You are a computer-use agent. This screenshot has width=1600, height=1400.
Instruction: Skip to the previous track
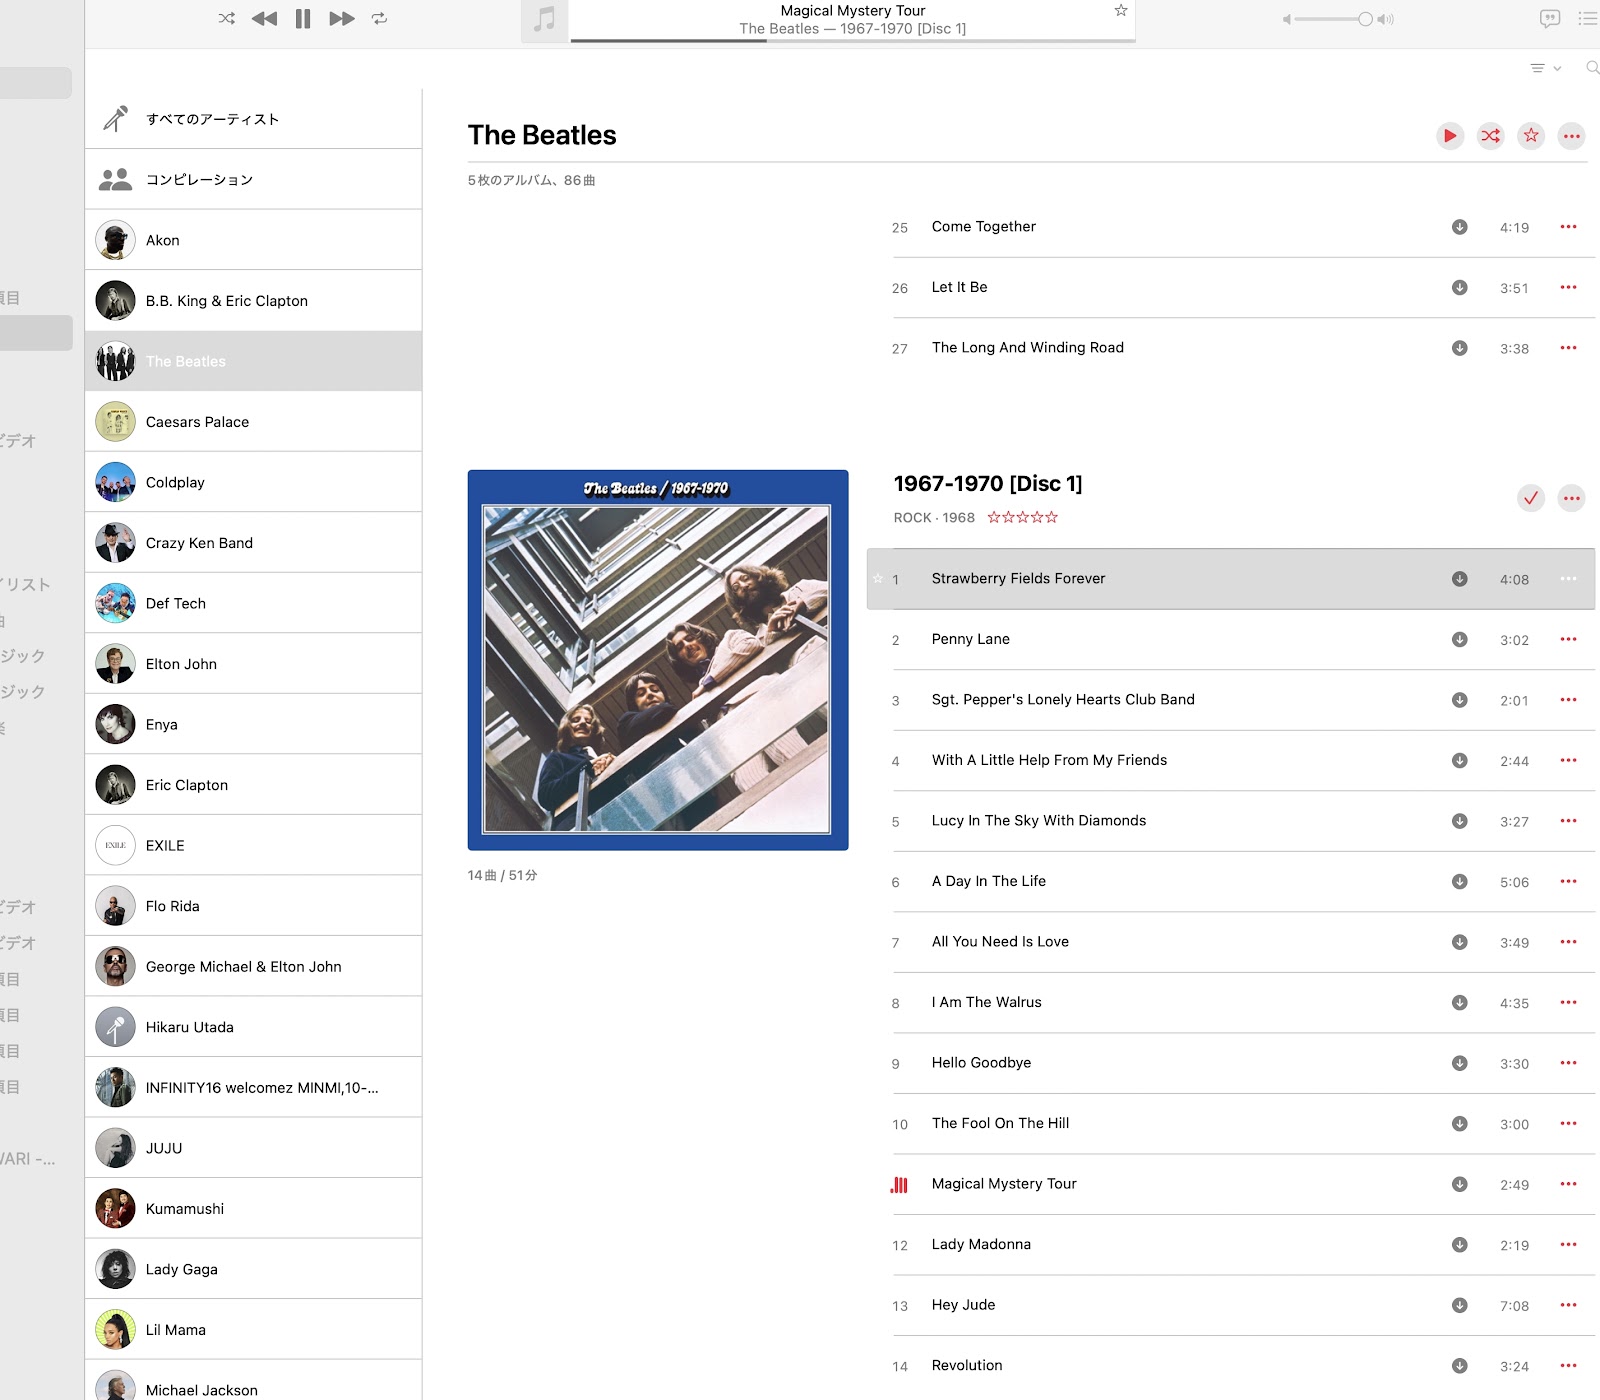(264, 18)
